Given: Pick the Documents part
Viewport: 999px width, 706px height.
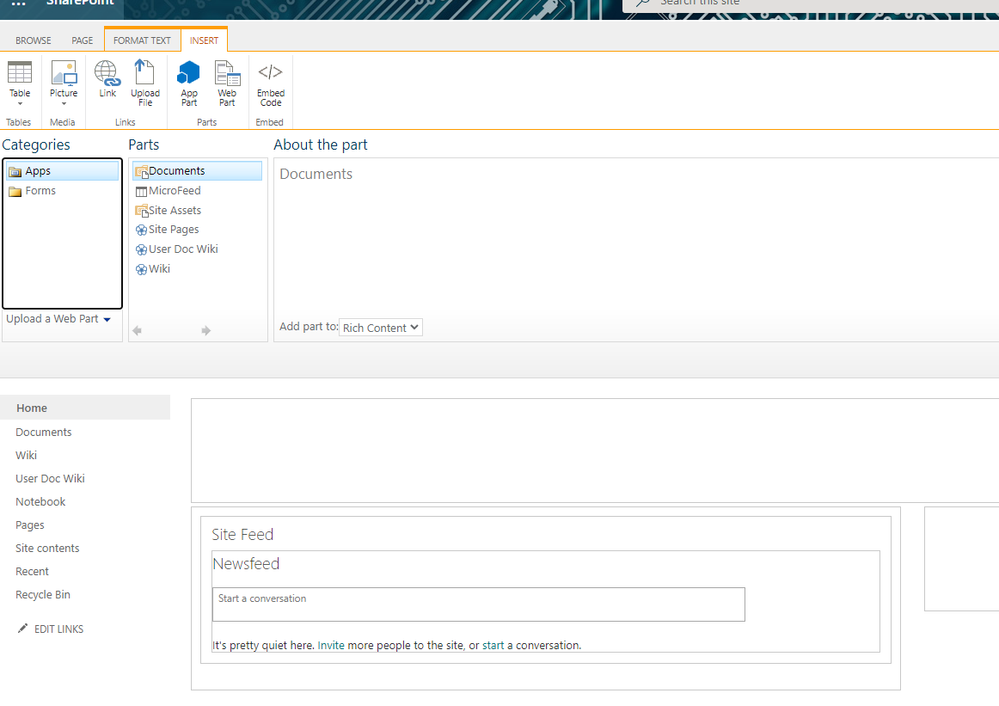Looking at the screenshot, I should (197, 171).
